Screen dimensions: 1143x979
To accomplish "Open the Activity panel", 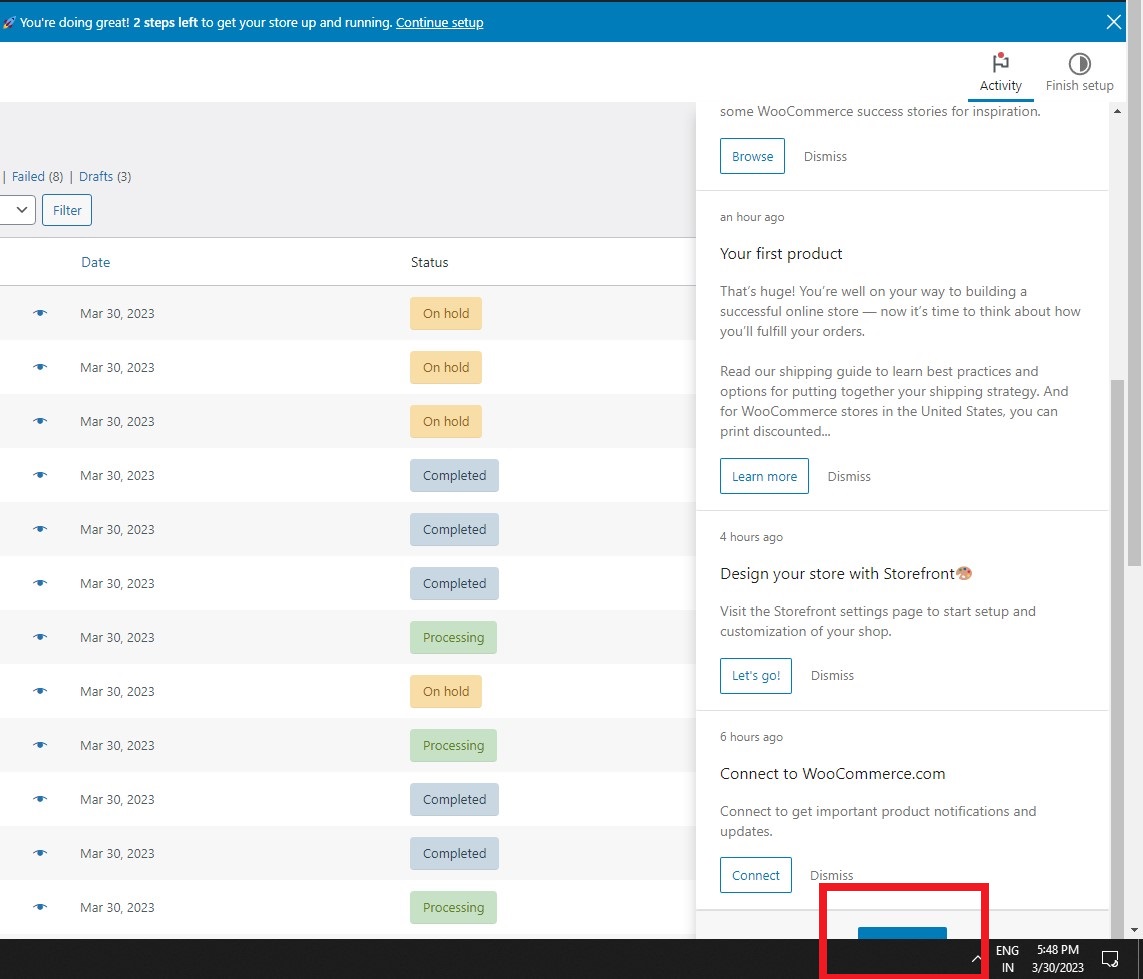I will [x=1000, y=72].
